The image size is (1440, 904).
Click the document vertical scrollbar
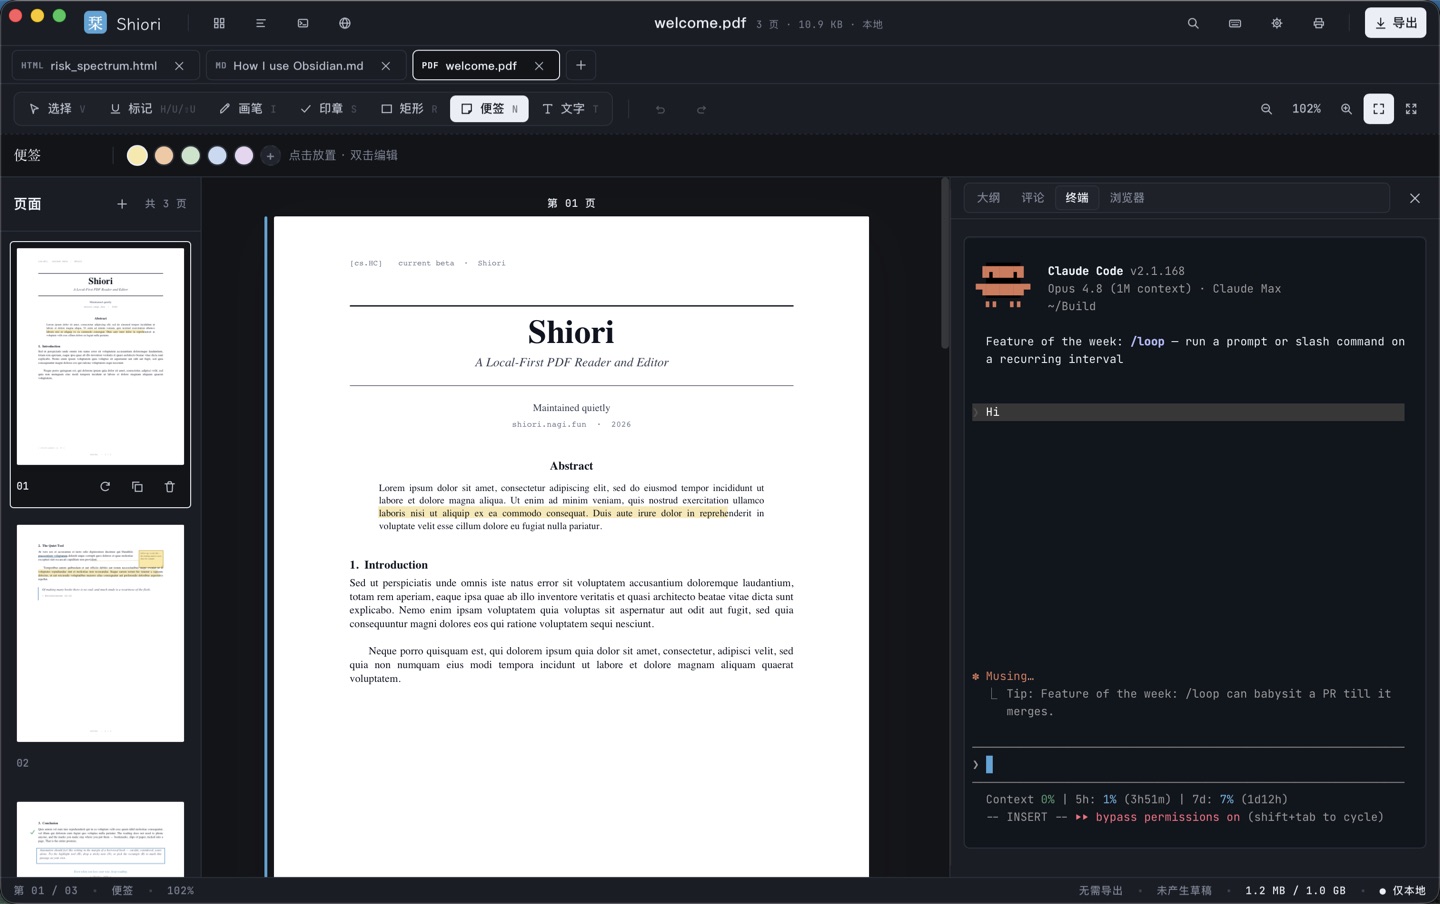(945, 264)
